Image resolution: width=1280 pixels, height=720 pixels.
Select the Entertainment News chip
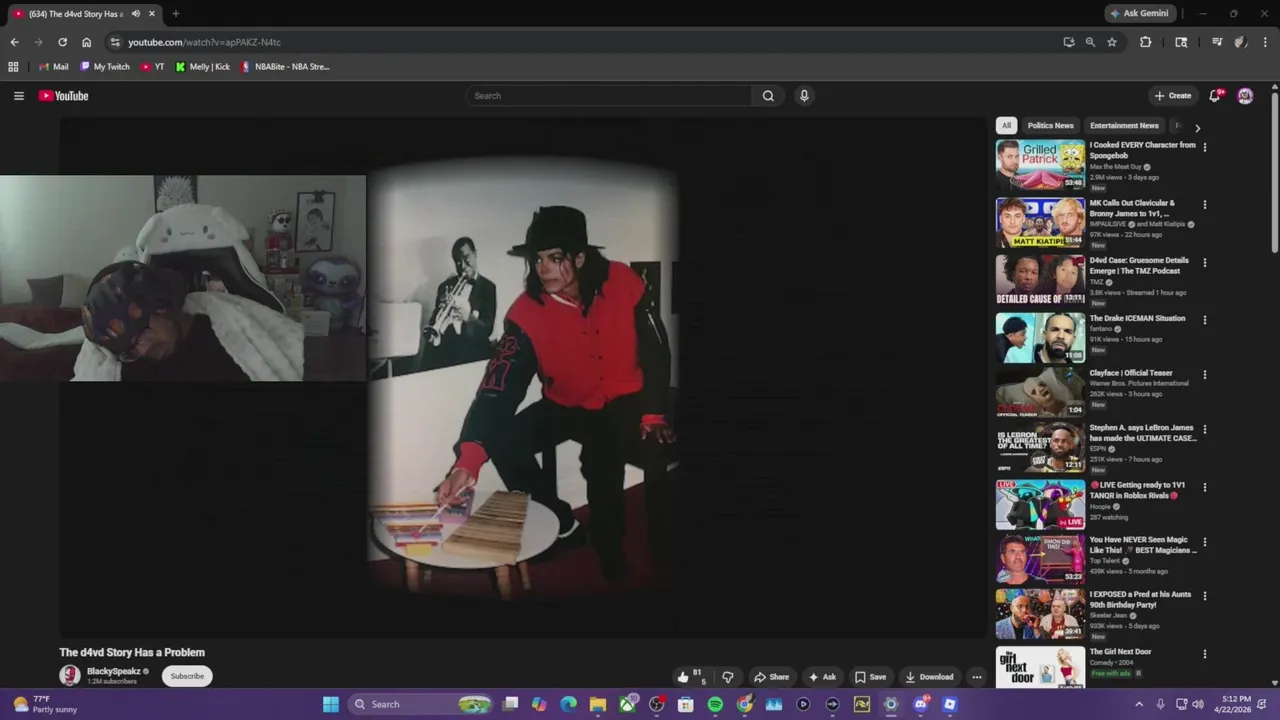click(1124, 126)
